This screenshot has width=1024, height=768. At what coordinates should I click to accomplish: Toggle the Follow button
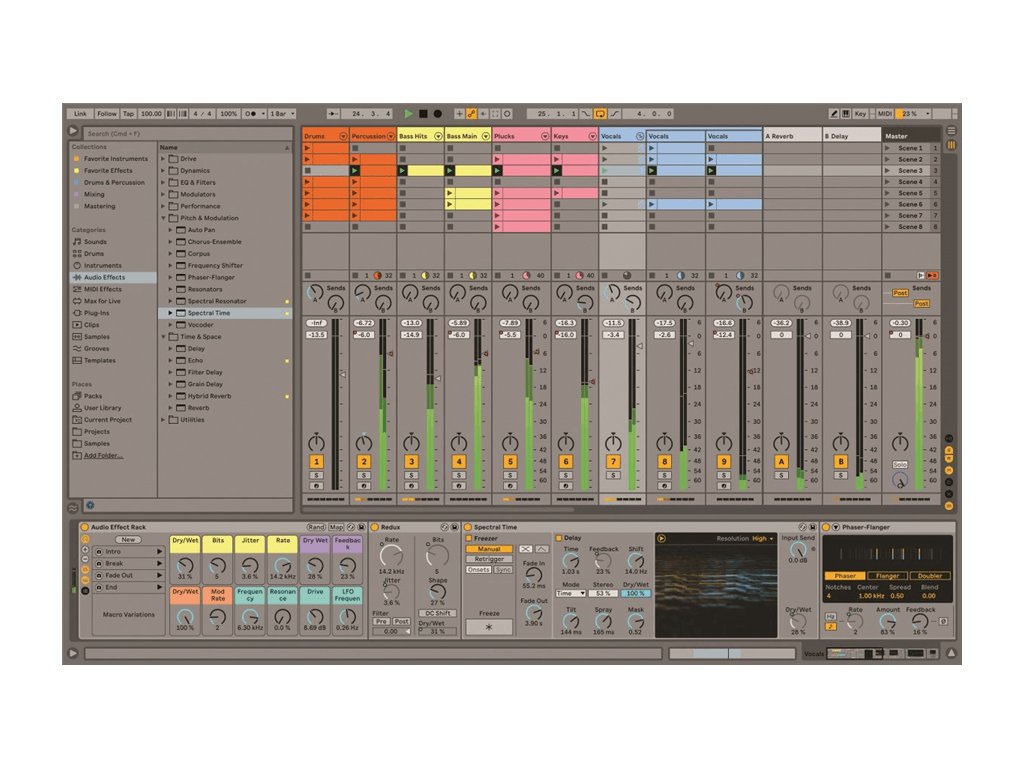(107, 114)
